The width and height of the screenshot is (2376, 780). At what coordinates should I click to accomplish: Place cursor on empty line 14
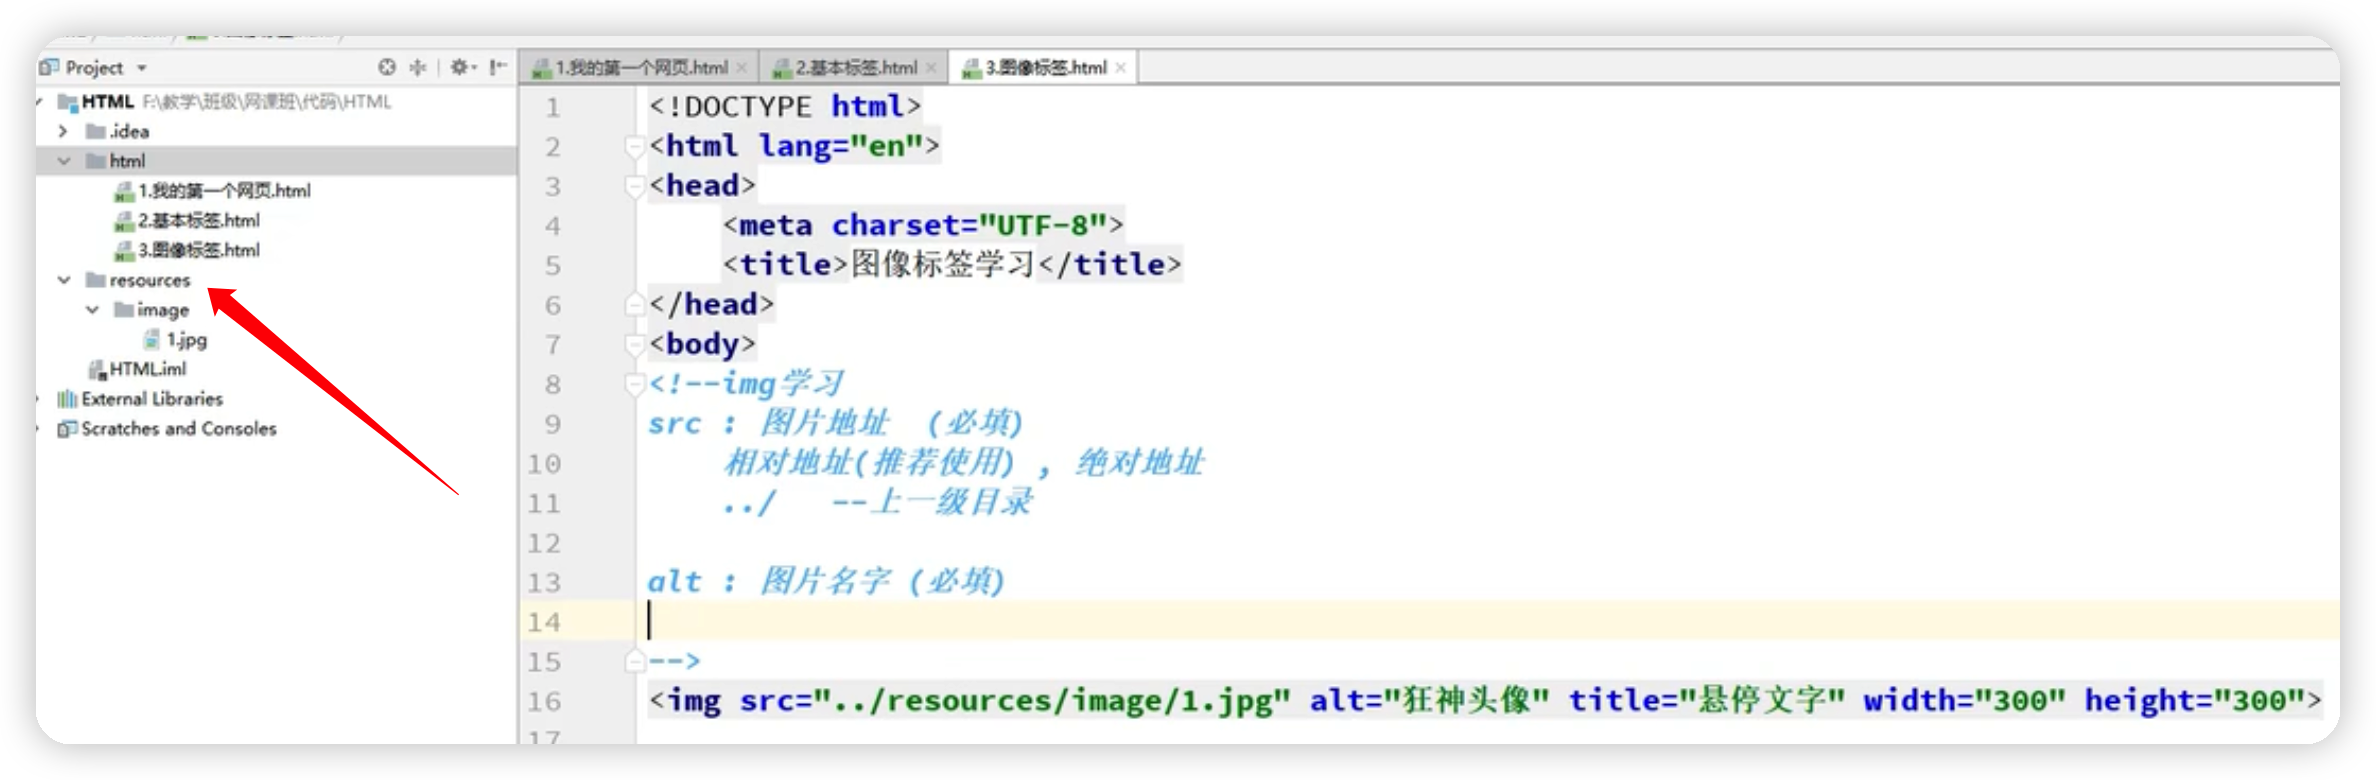point(1488,621)
